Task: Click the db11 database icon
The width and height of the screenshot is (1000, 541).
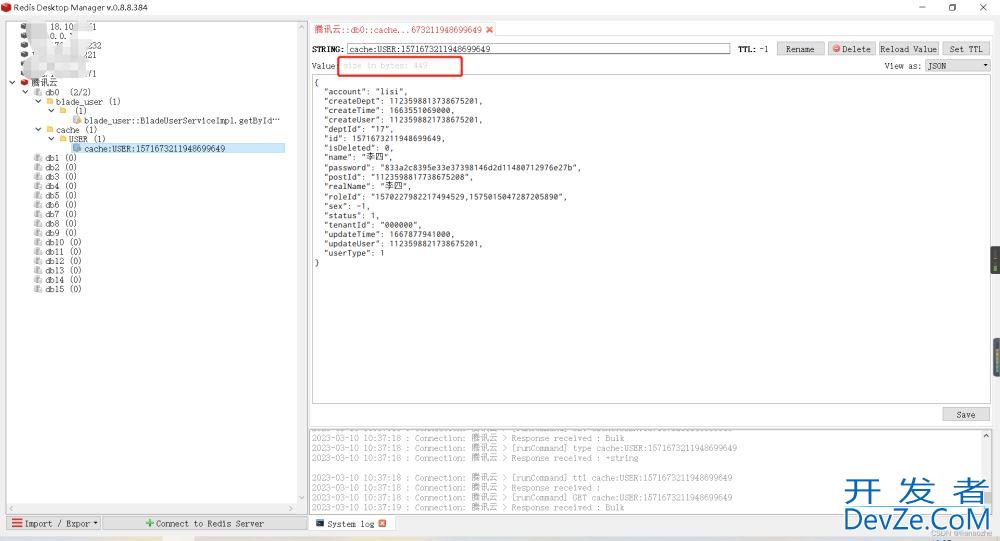Action: (38, 251)
